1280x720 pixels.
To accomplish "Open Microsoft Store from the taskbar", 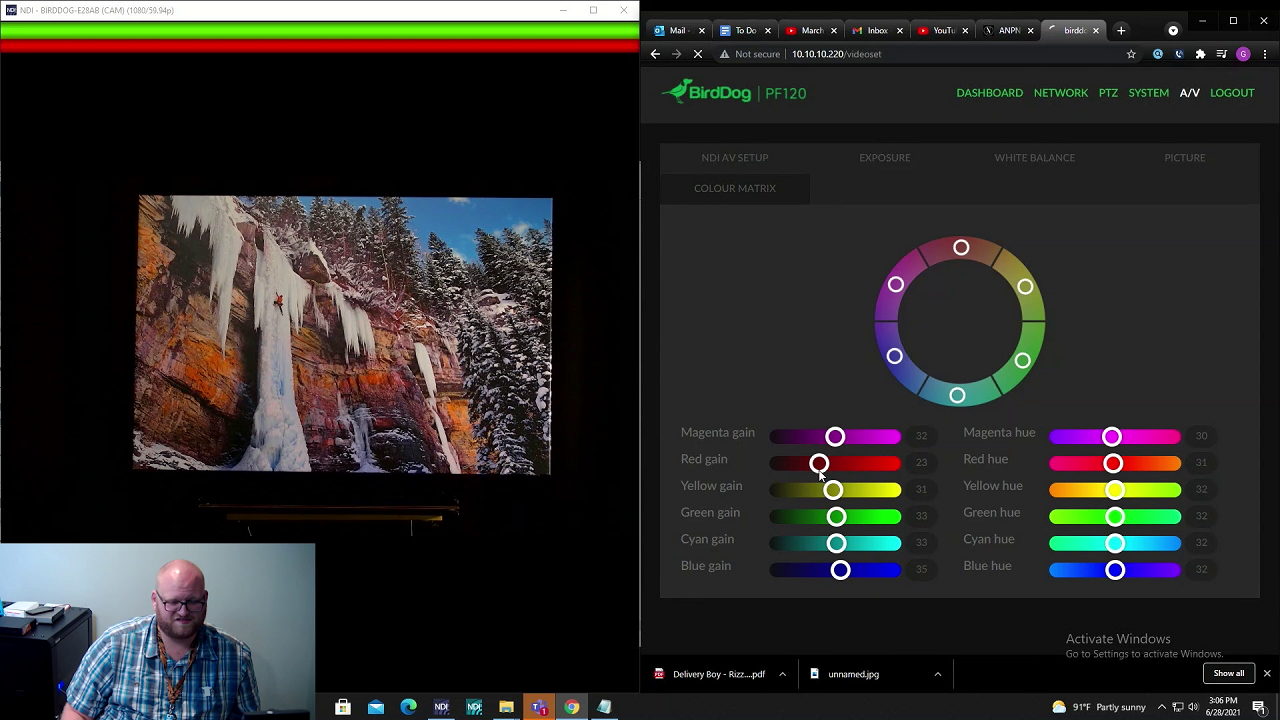I will coord(343,707).
